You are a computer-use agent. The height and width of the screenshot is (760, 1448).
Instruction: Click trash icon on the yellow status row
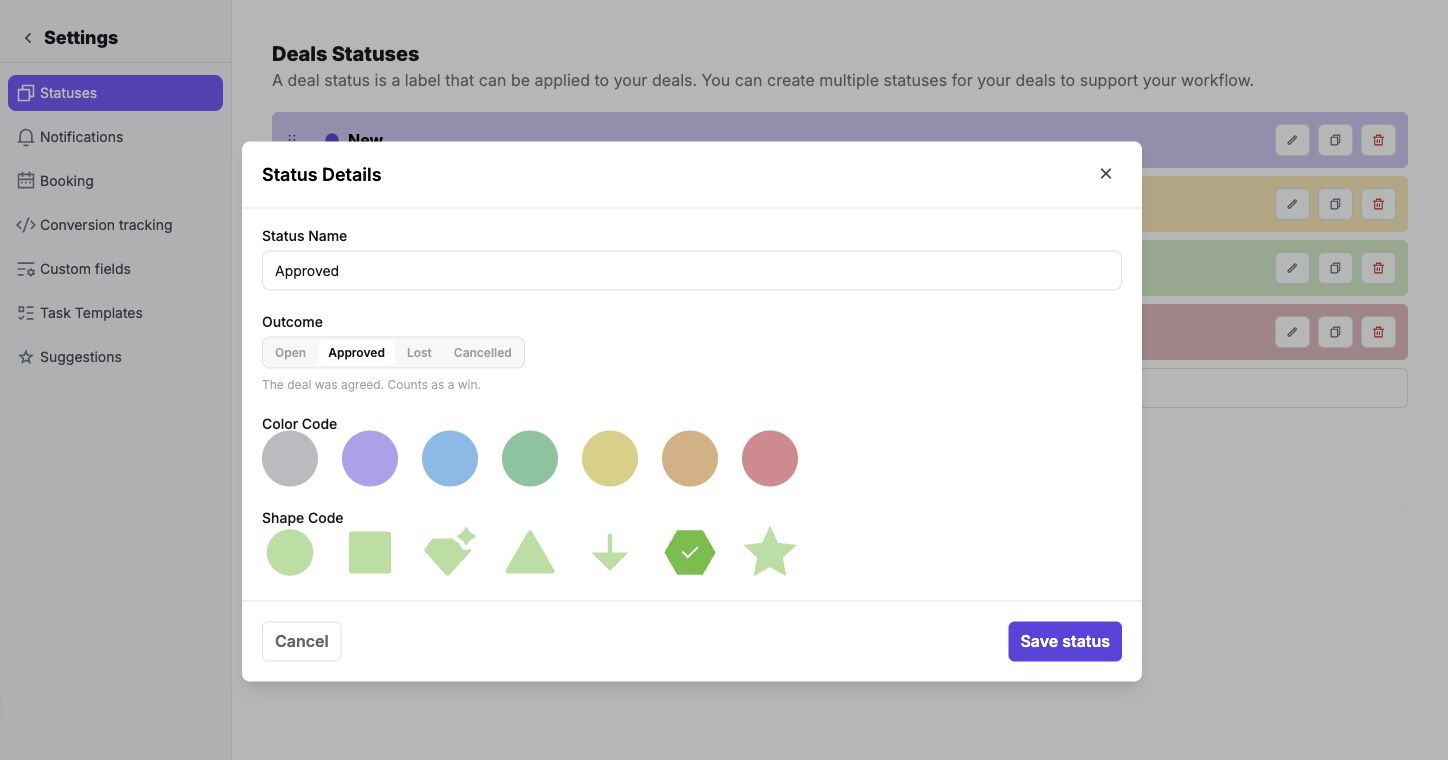tap(1378, 204)
